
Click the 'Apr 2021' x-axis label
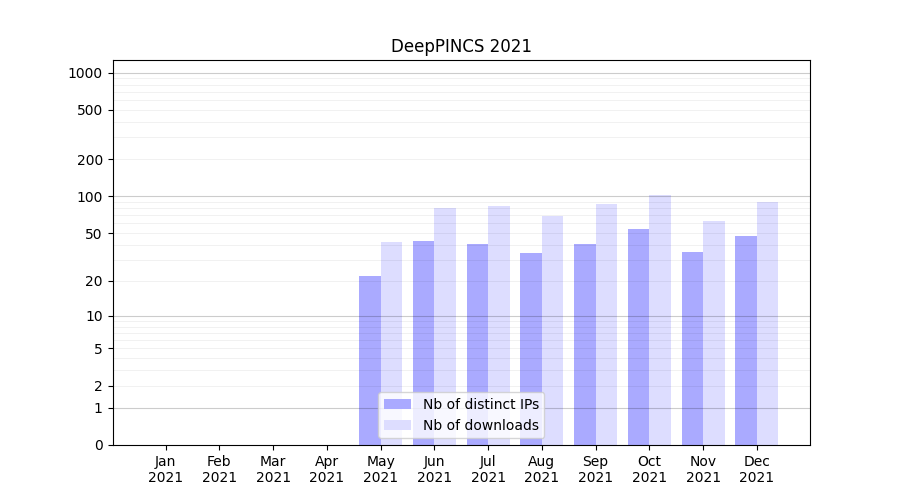[x=327, y=469]
